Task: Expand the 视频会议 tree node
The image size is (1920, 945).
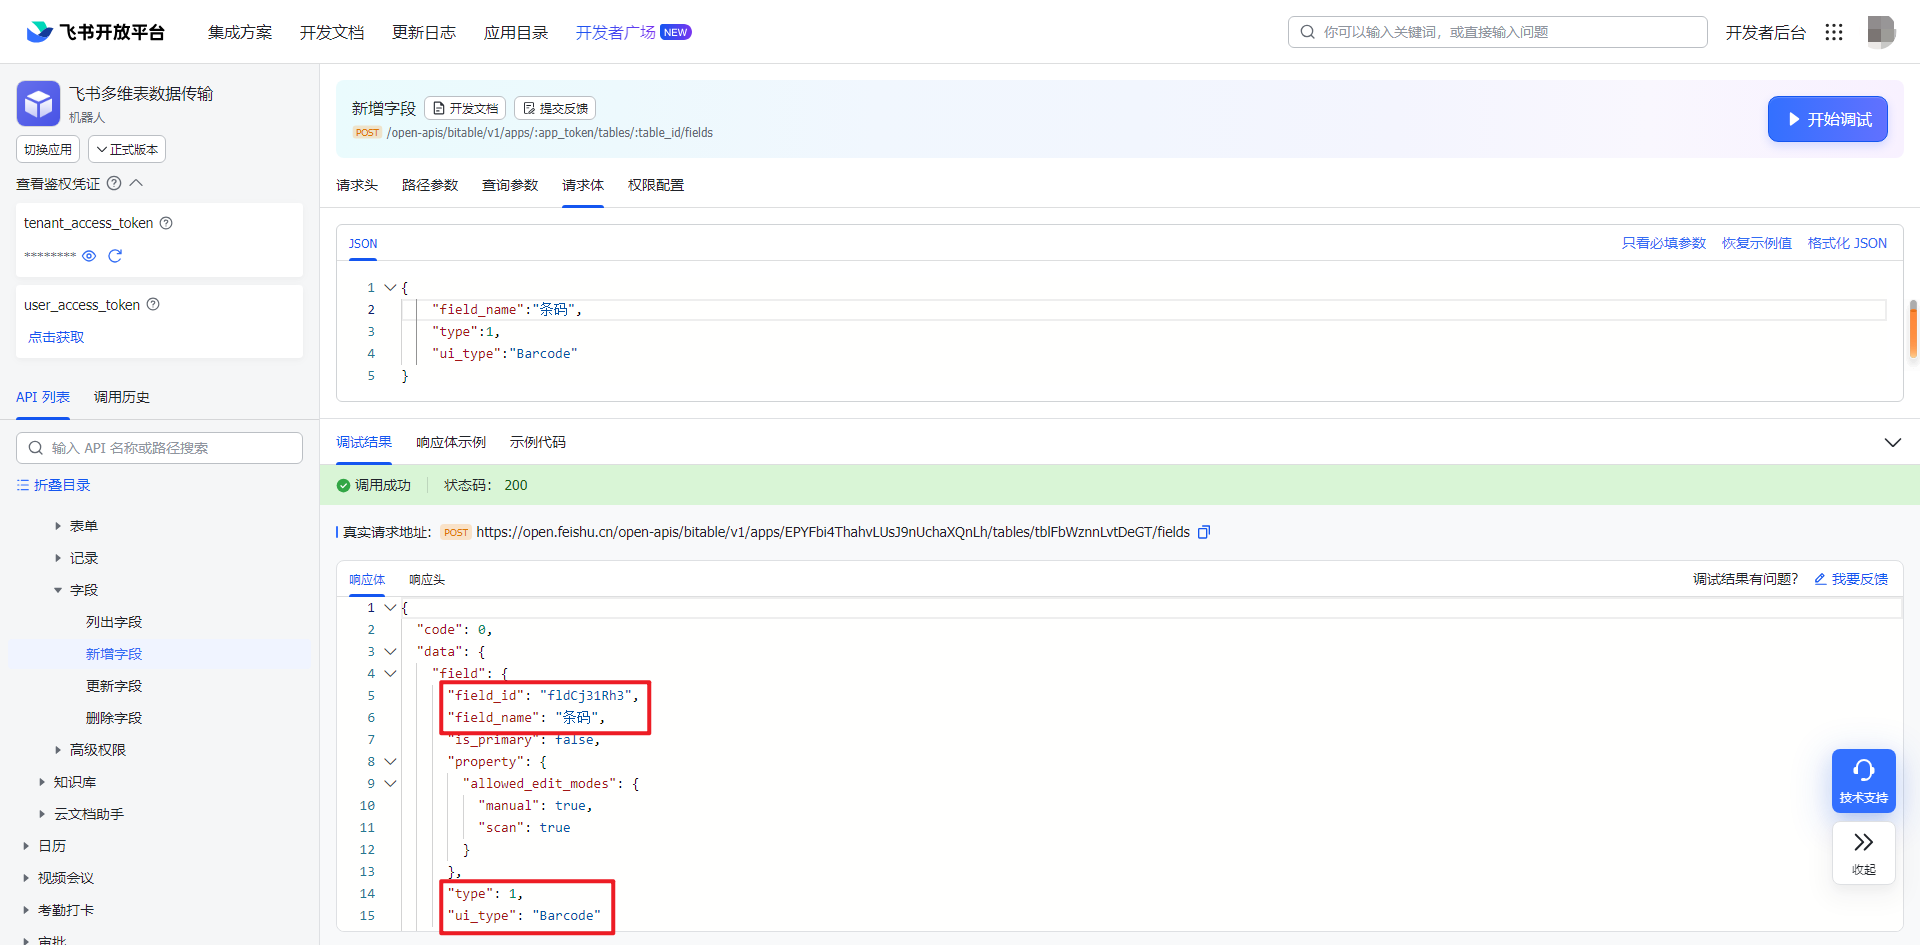Action: pos(26,878)
